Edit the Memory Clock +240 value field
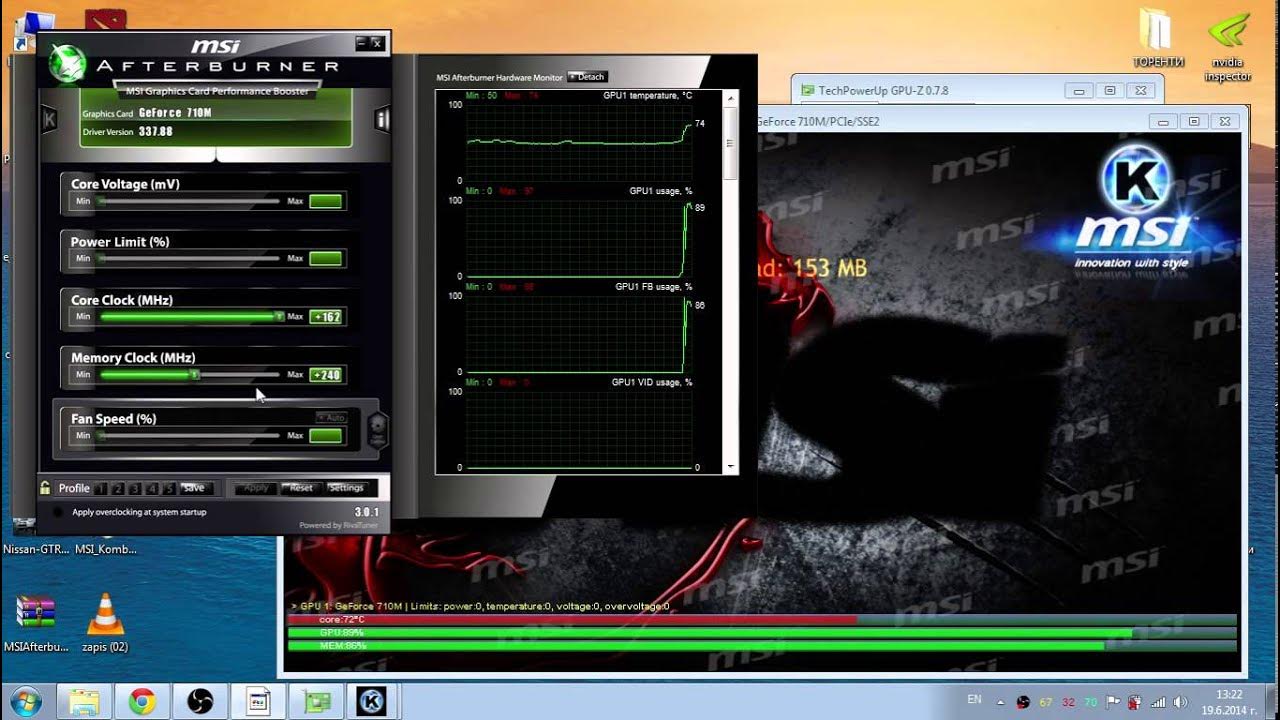 [x=326, y=375]
